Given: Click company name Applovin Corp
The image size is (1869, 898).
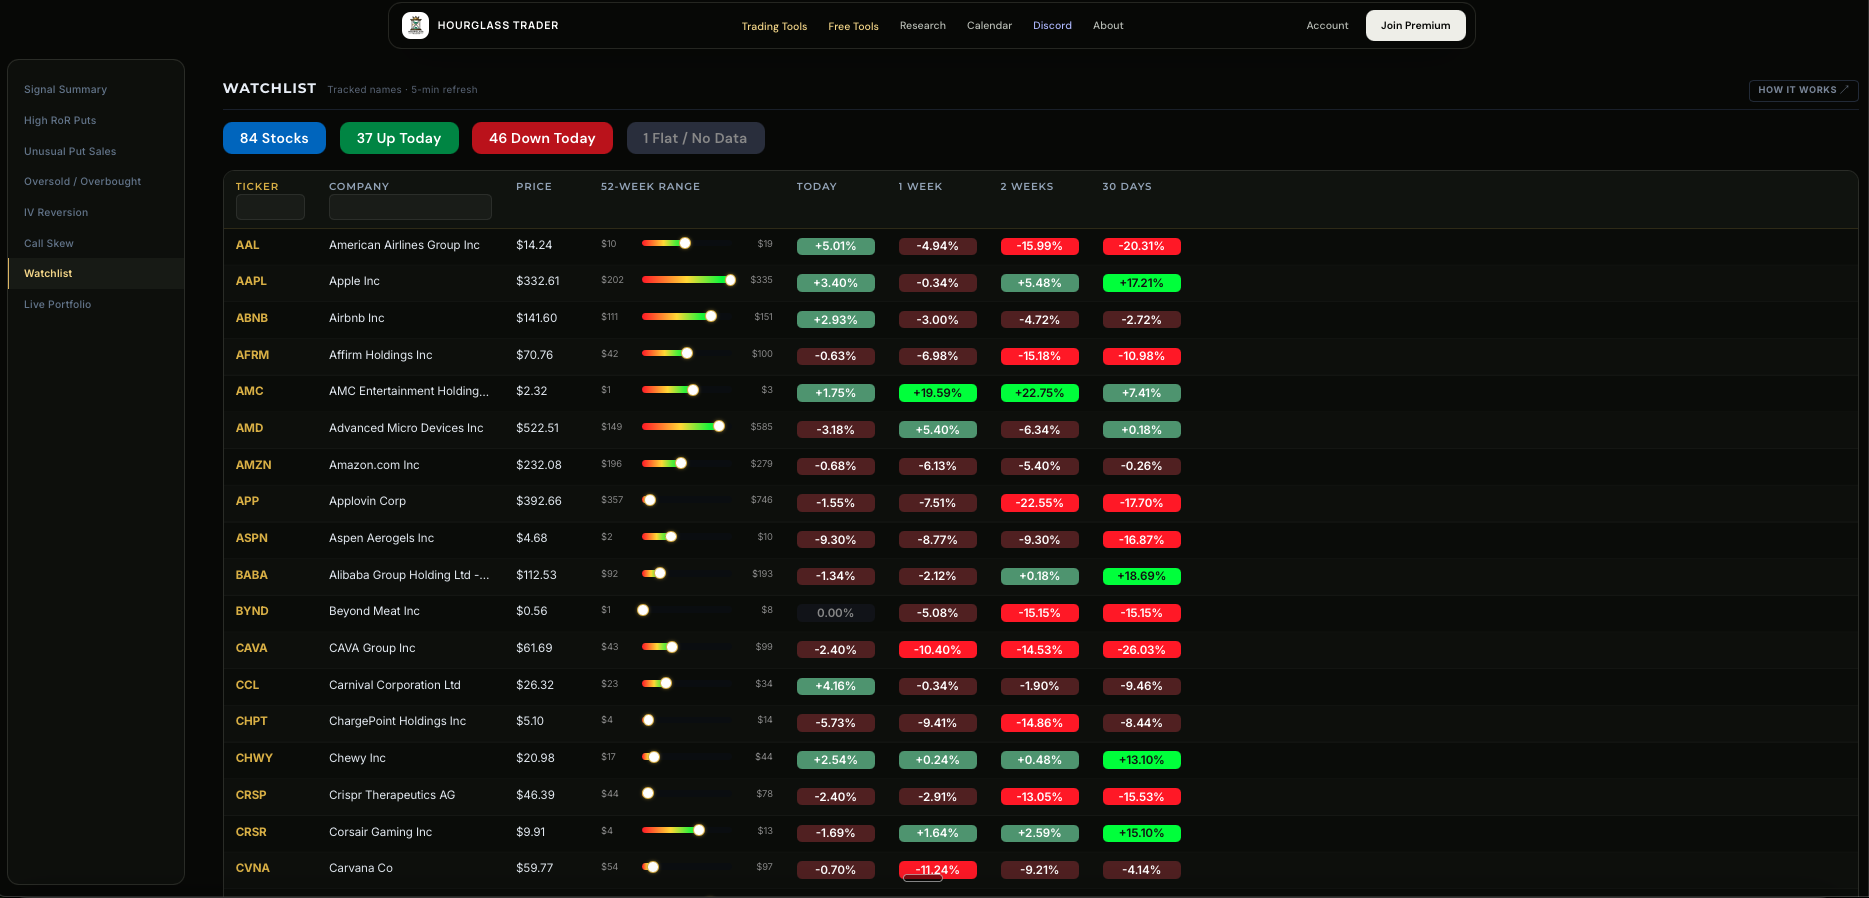Looking at the screenshot, I should point(367,501).
